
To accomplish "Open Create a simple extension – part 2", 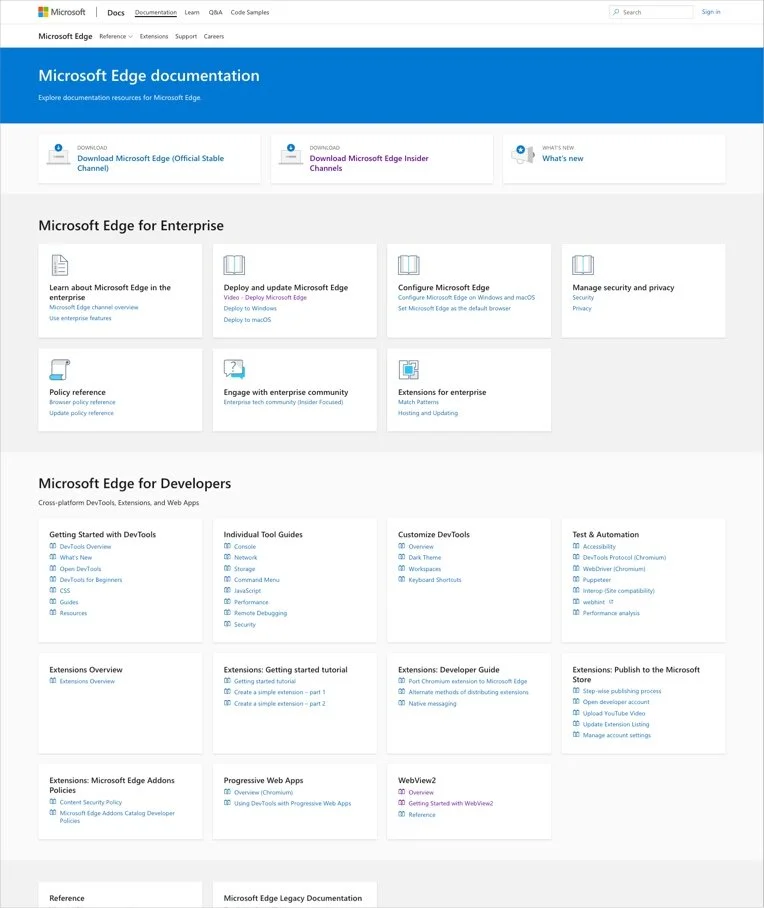I will 280,704.
